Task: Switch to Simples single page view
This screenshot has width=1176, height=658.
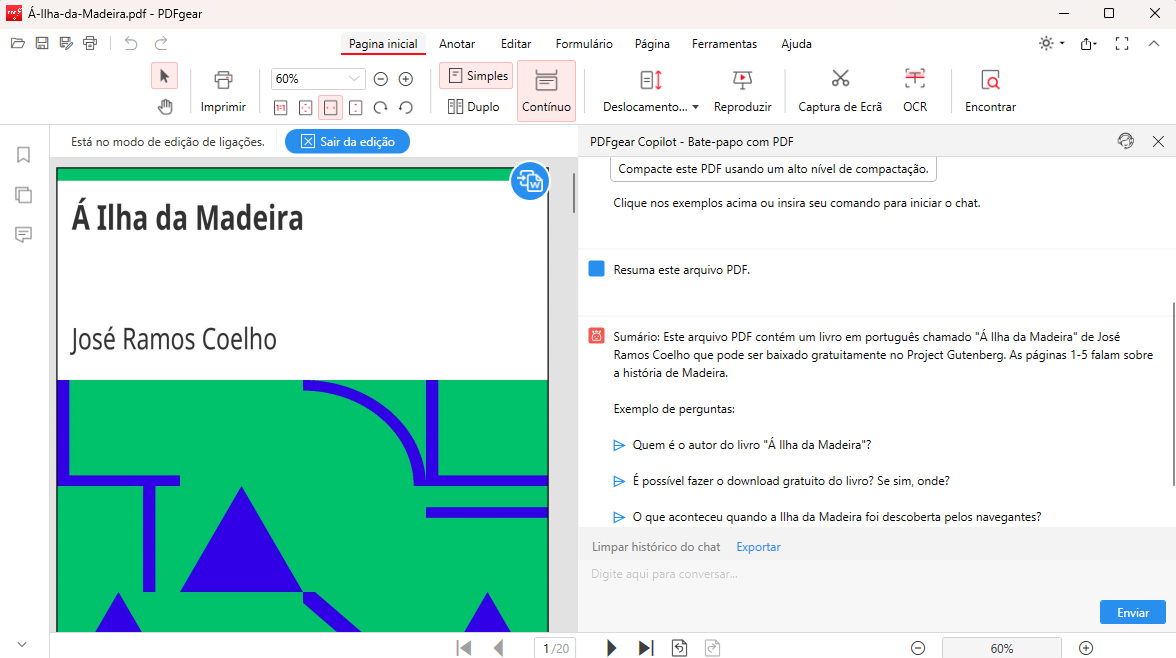Action: [477, 76]
